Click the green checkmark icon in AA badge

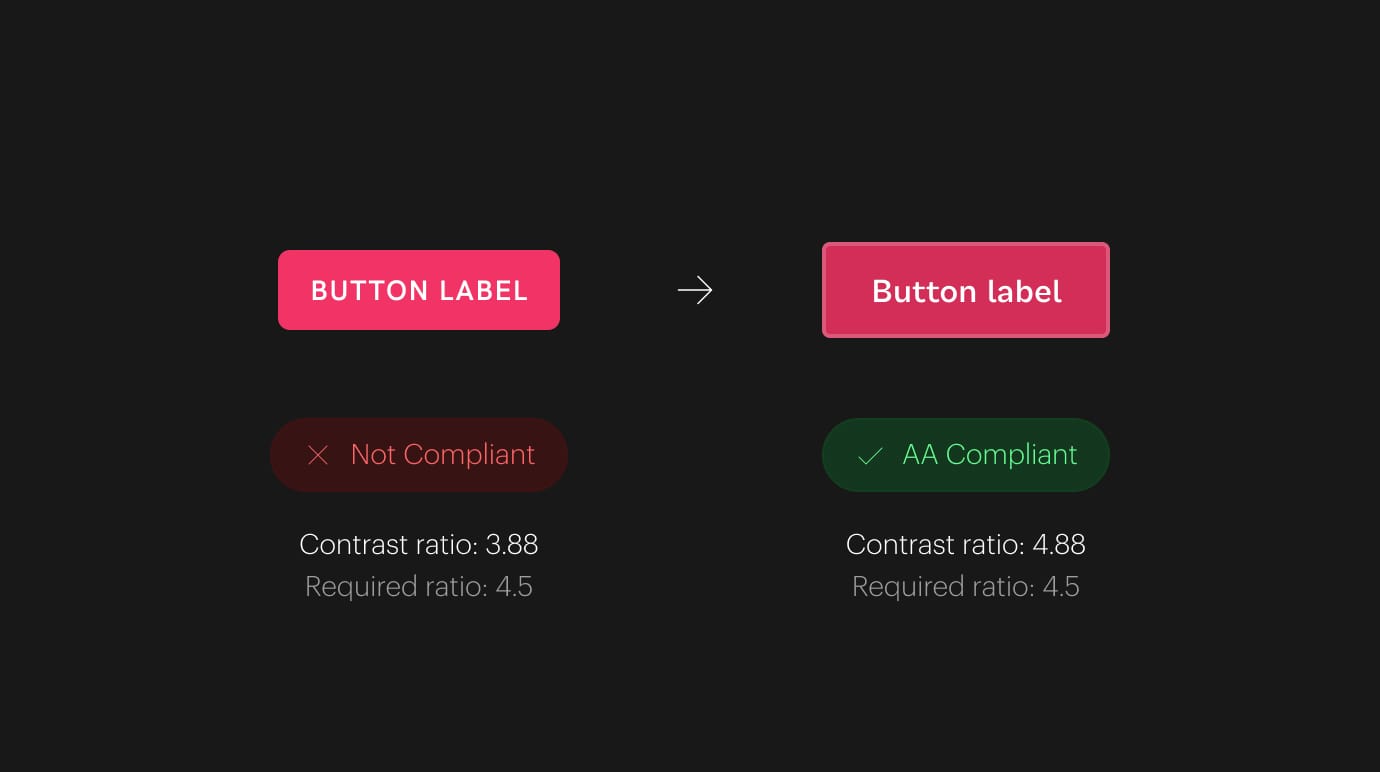click(x=870, y=456)
